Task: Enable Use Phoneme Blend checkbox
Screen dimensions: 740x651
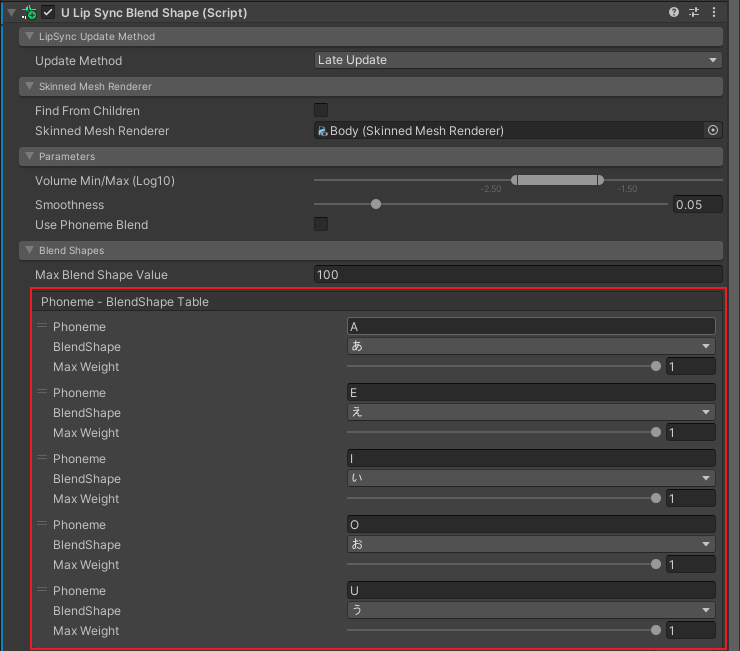Action: (321, 224)
